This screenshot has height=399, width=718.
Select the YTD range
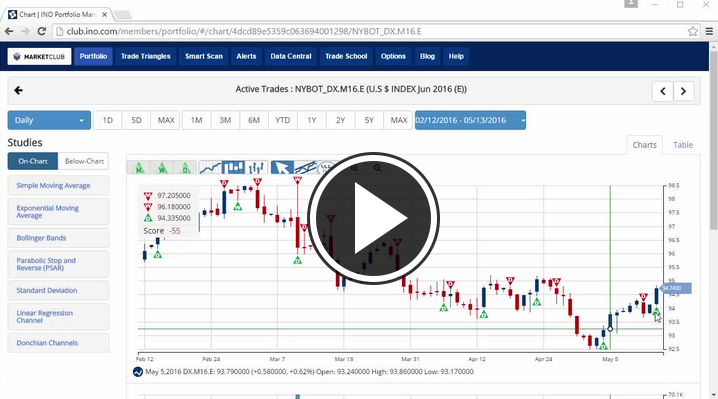coord(283,120)
